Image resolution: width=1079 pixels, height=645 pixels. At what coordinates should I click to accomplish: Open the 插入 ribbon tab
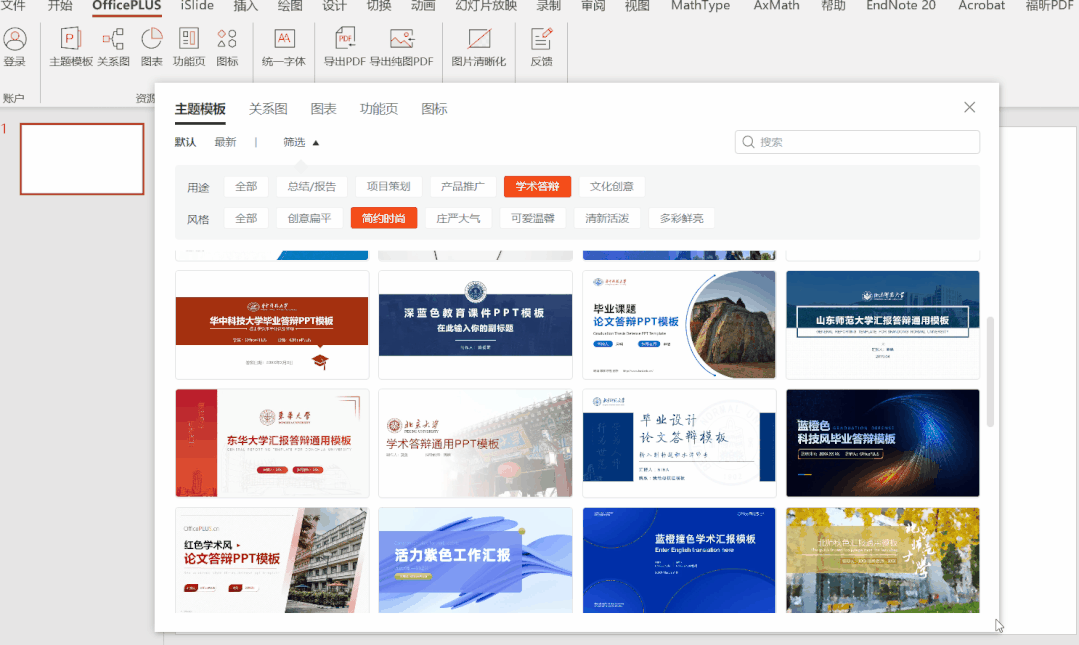[x=246, y=6]
